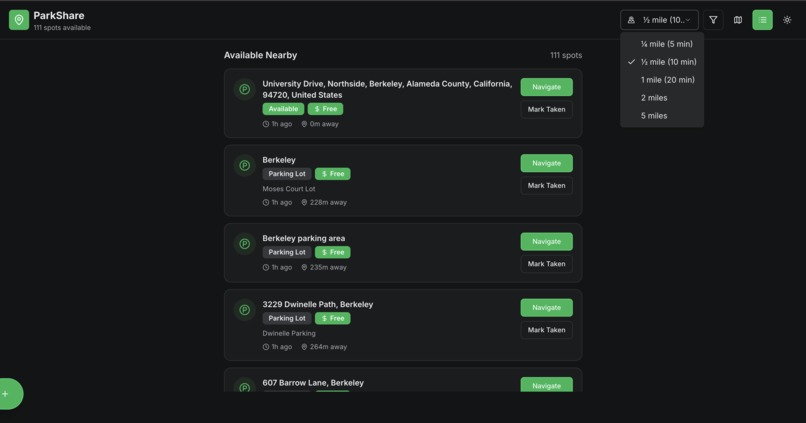Toggle light theme sun icon

(787, 20)
